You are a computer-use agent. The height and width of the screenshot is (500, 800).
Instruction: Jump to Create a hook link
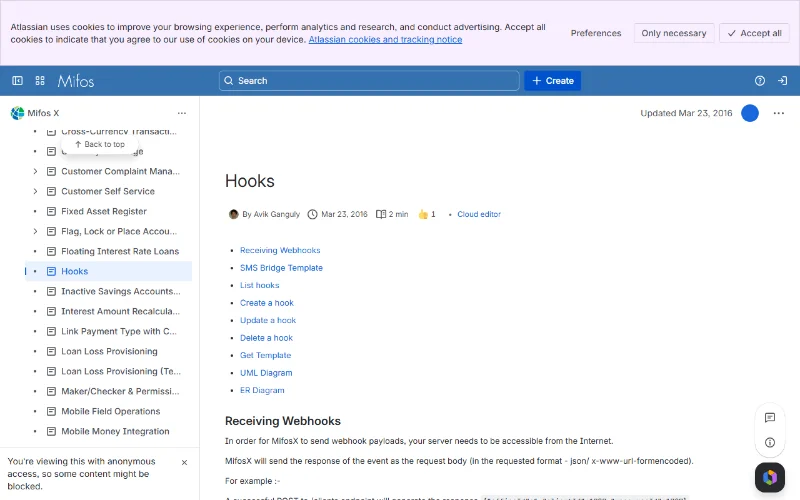[x=267, y=303]
